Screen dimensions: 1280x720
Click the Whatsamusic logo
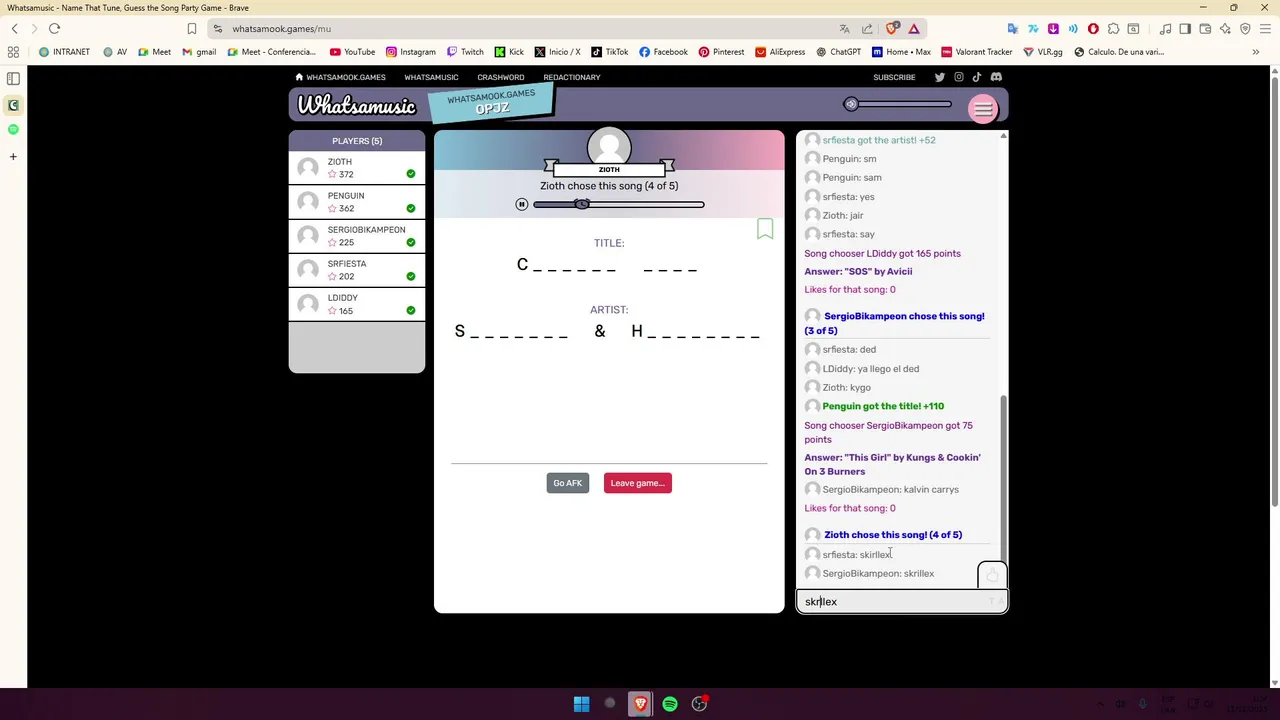point(356,105)
